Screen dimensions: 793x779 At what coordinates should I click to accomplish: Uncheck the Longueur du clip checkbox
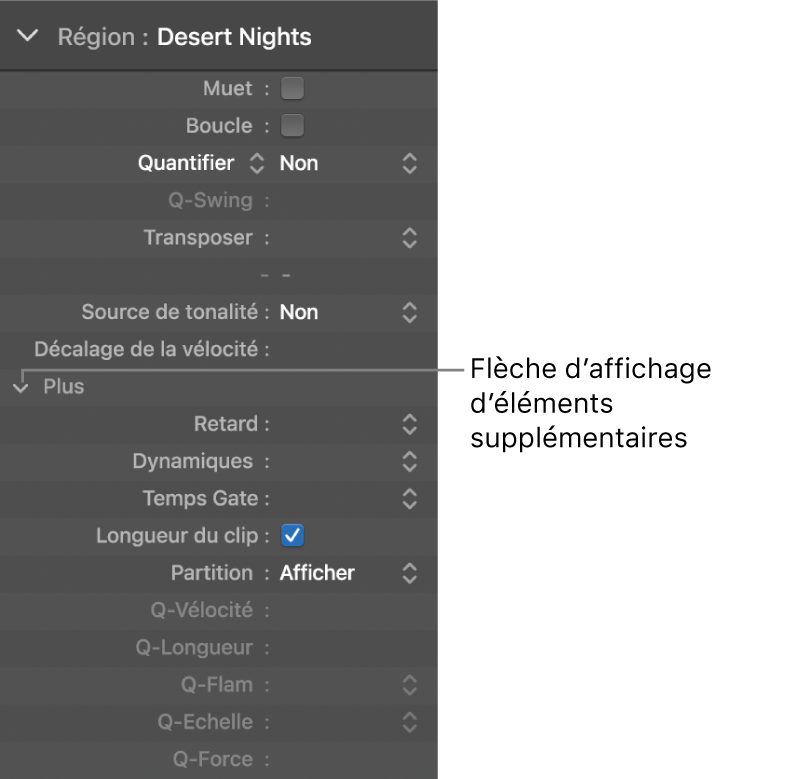[292, 536]
